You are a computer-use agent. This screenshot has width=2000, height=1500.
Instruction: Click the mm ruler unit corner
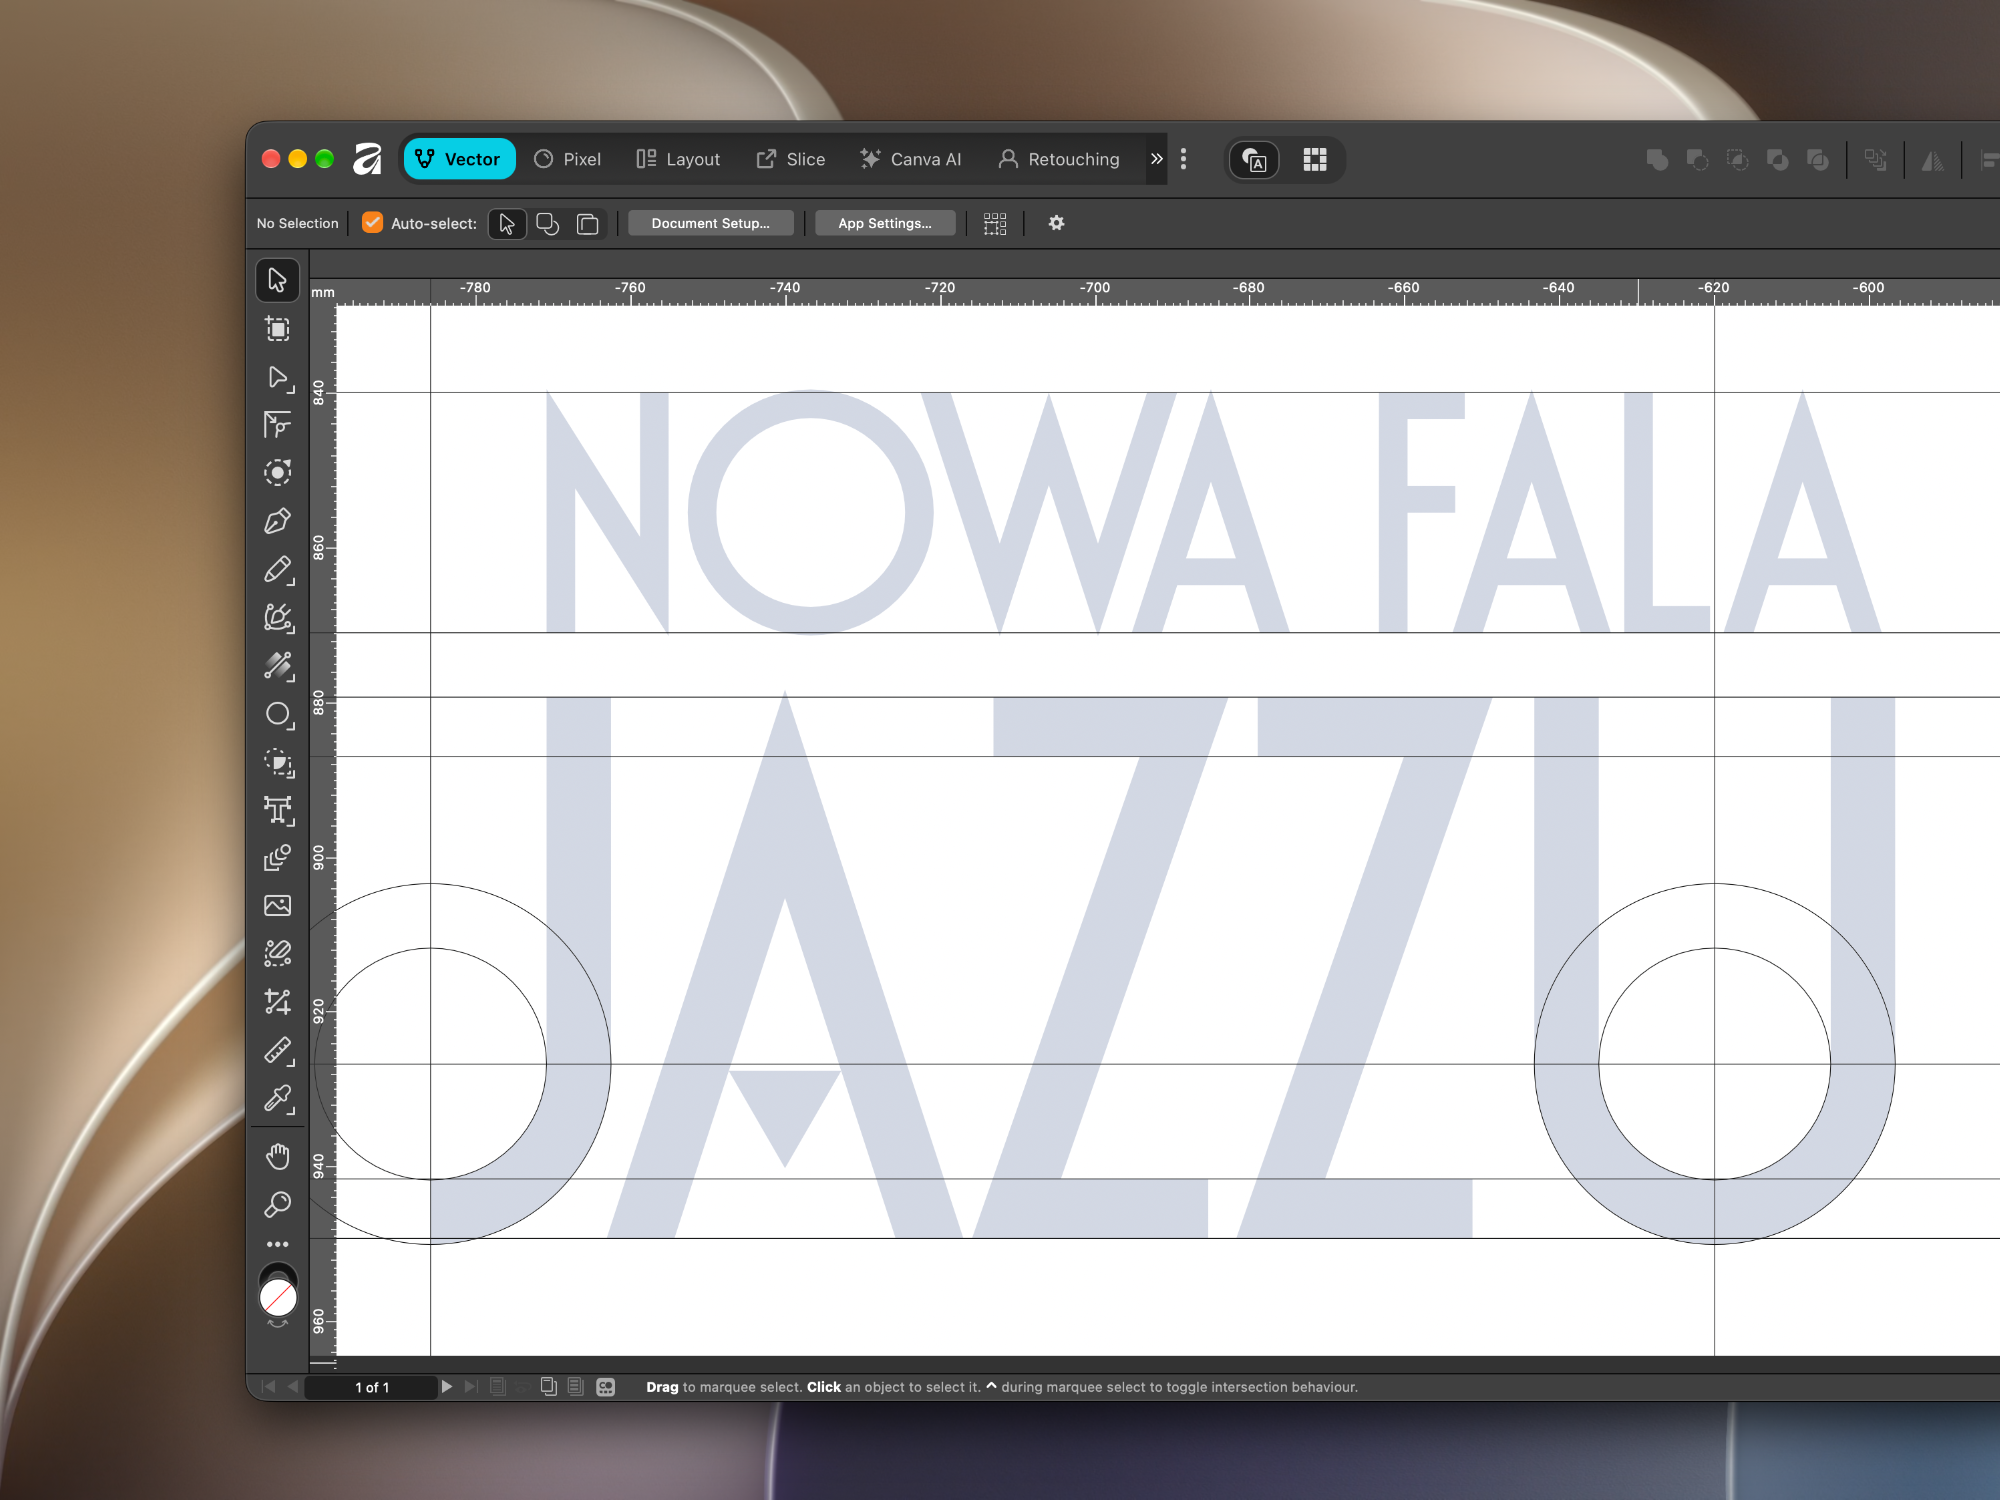click(322, 292)
